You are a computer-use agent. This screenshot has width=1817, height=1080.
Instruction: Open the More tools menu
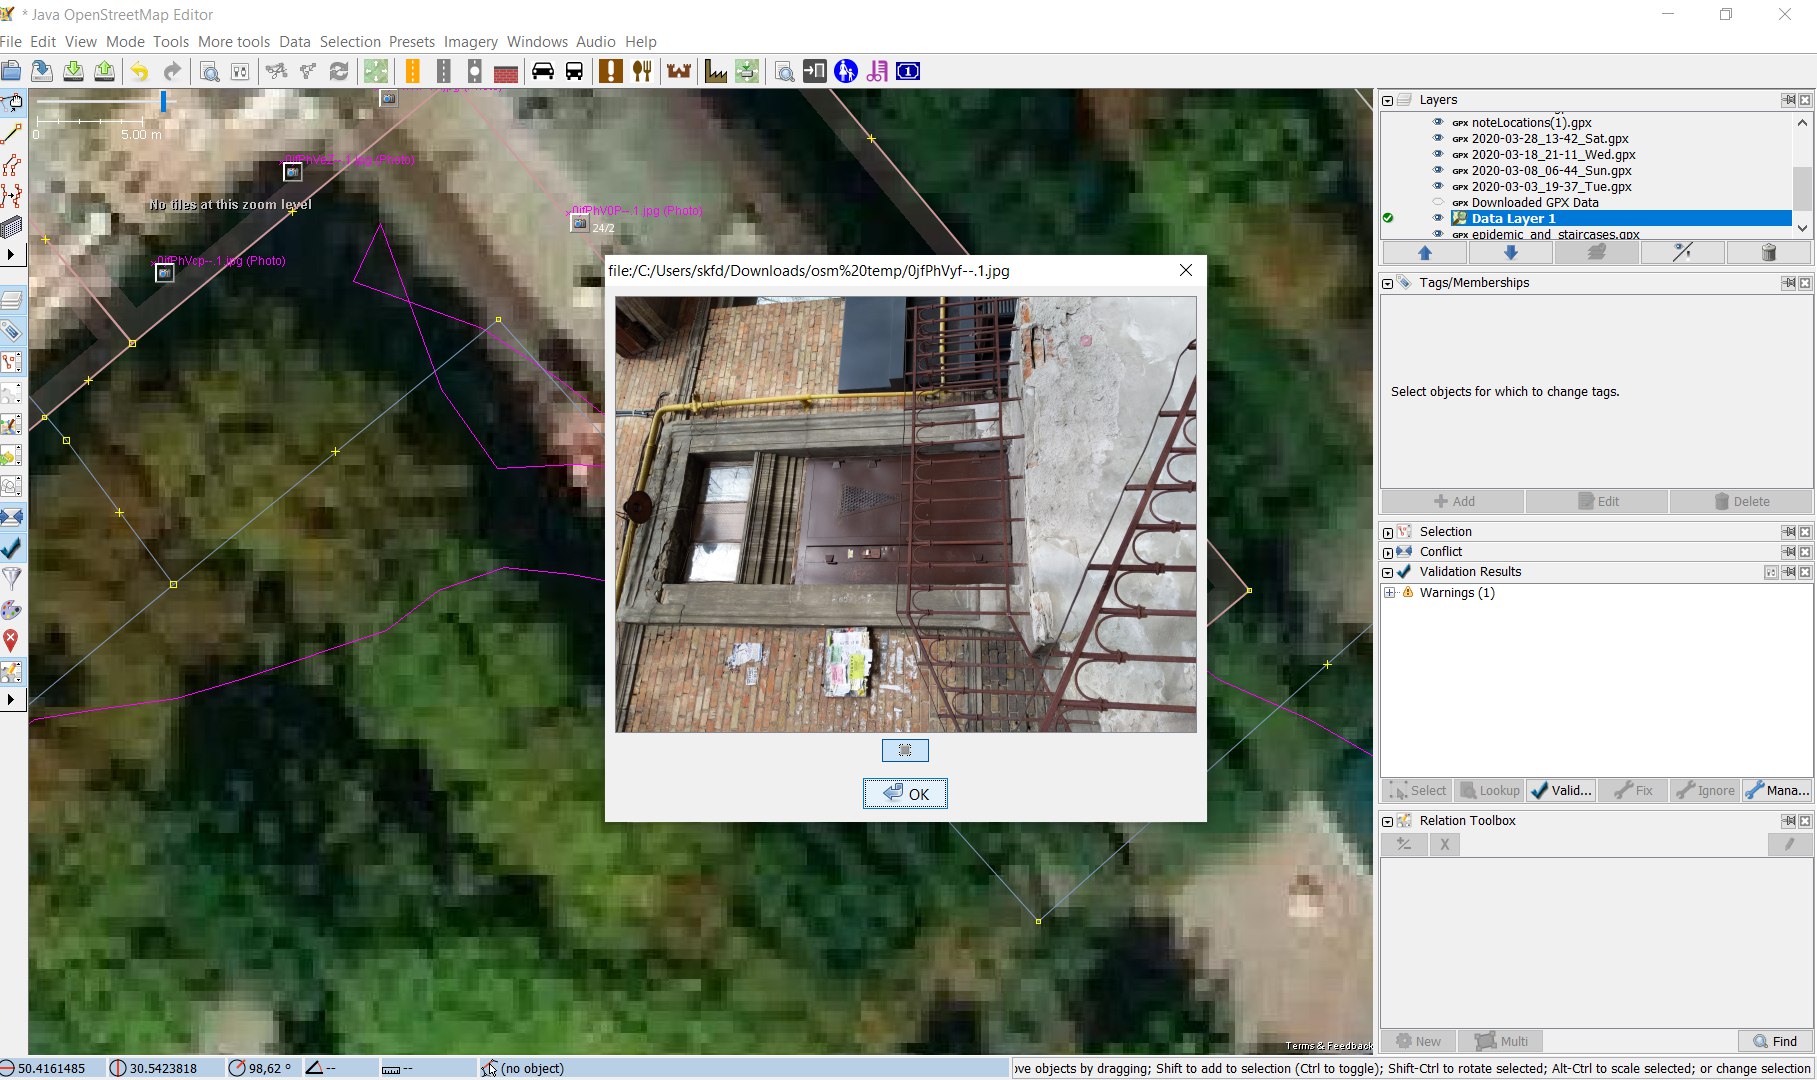tap(234, 41)
